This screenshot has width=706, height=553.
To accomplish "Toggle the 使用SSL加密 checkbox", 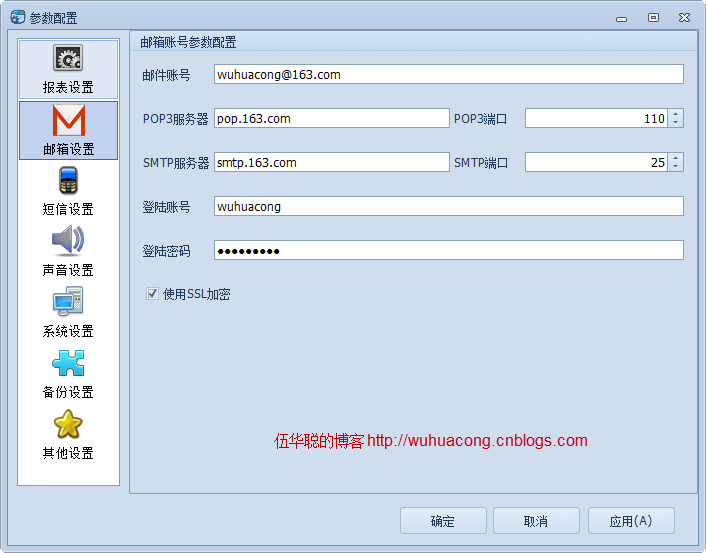I will 152,294.
